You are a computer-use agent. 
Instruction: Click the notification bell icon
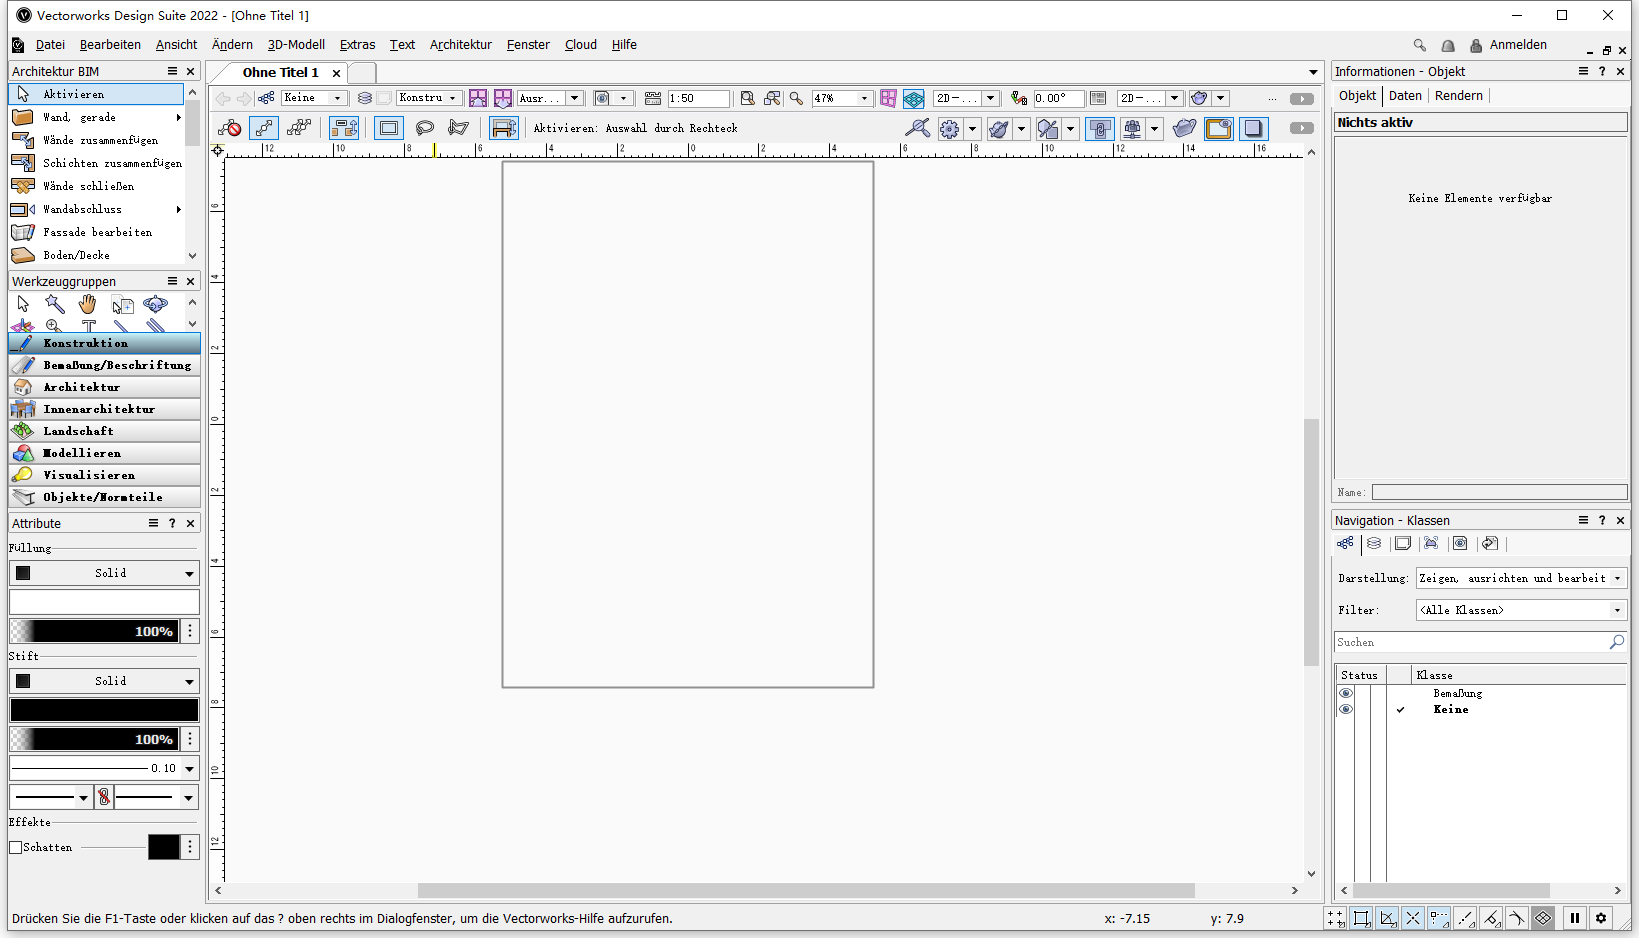click(x=1448, y=45)
